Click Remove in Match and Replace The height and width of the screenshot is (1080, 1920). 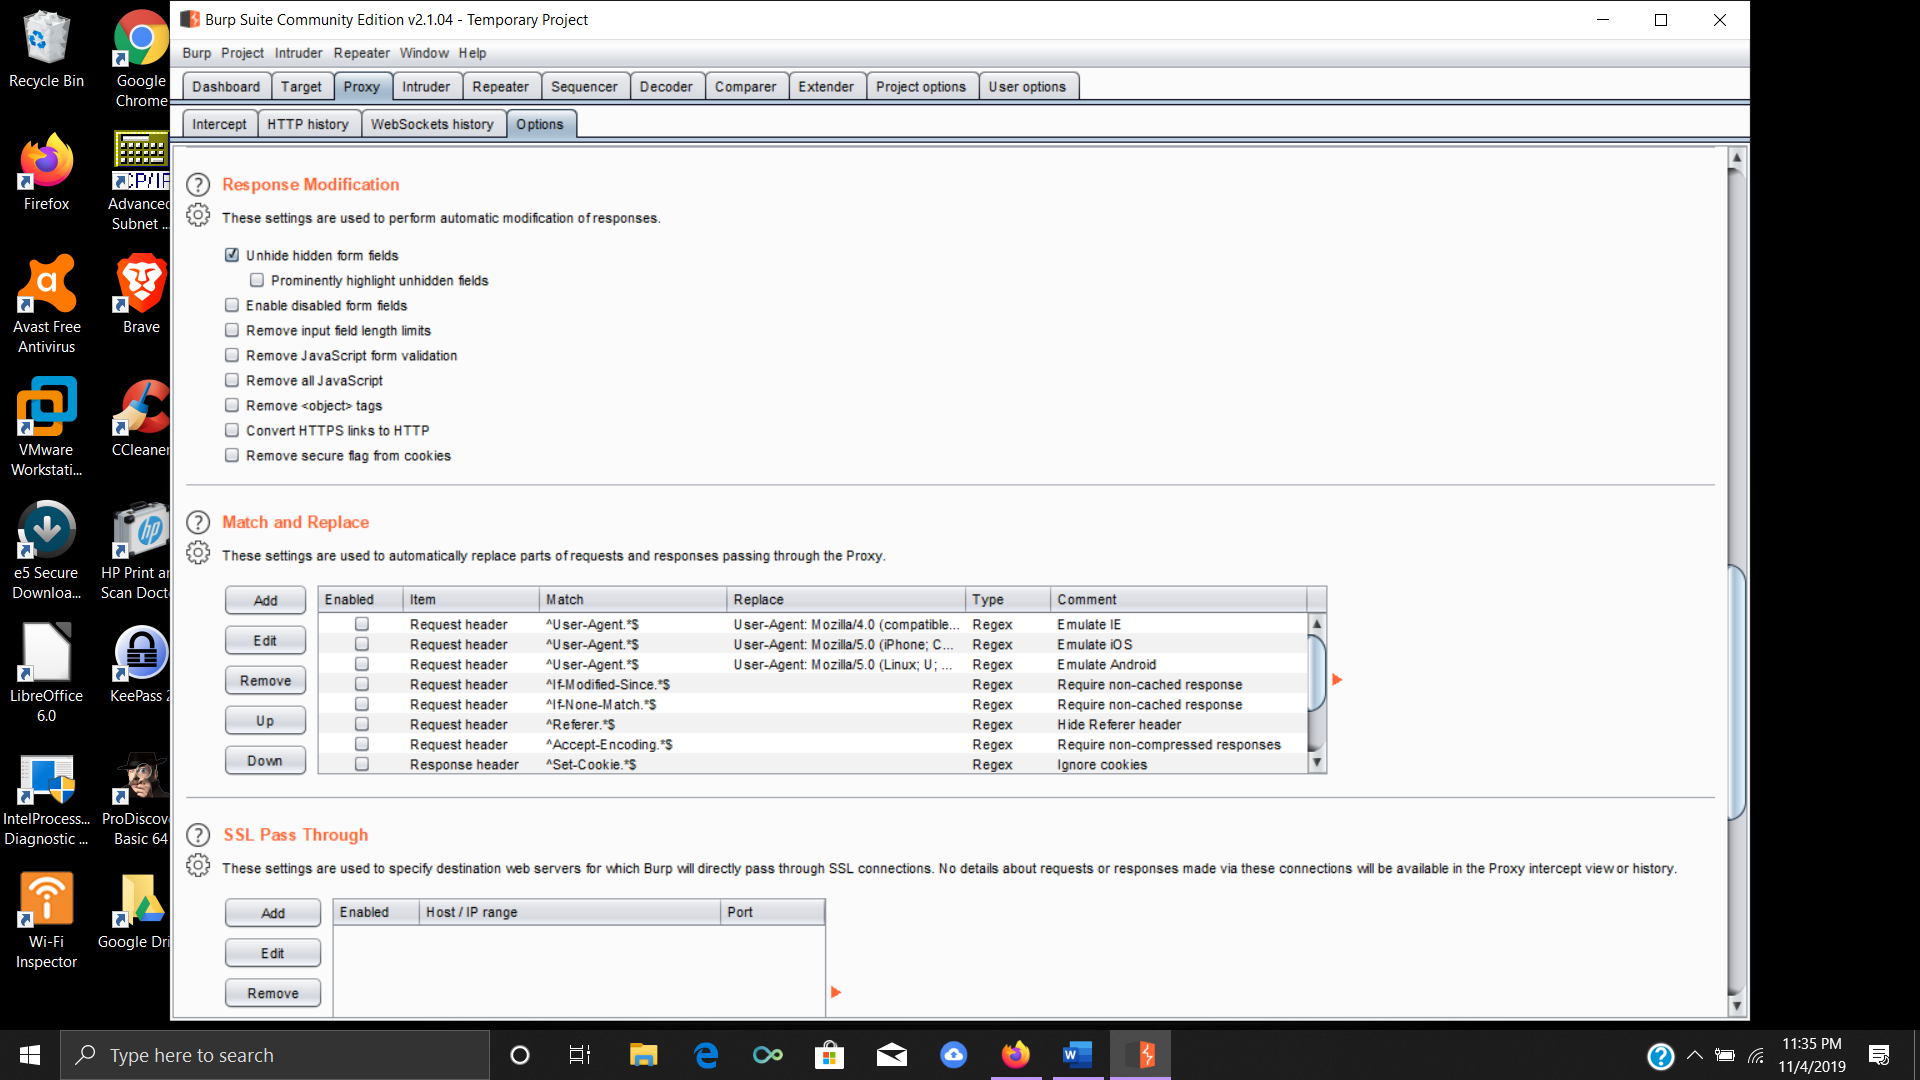pyautogui.click(x=265, y=680)
